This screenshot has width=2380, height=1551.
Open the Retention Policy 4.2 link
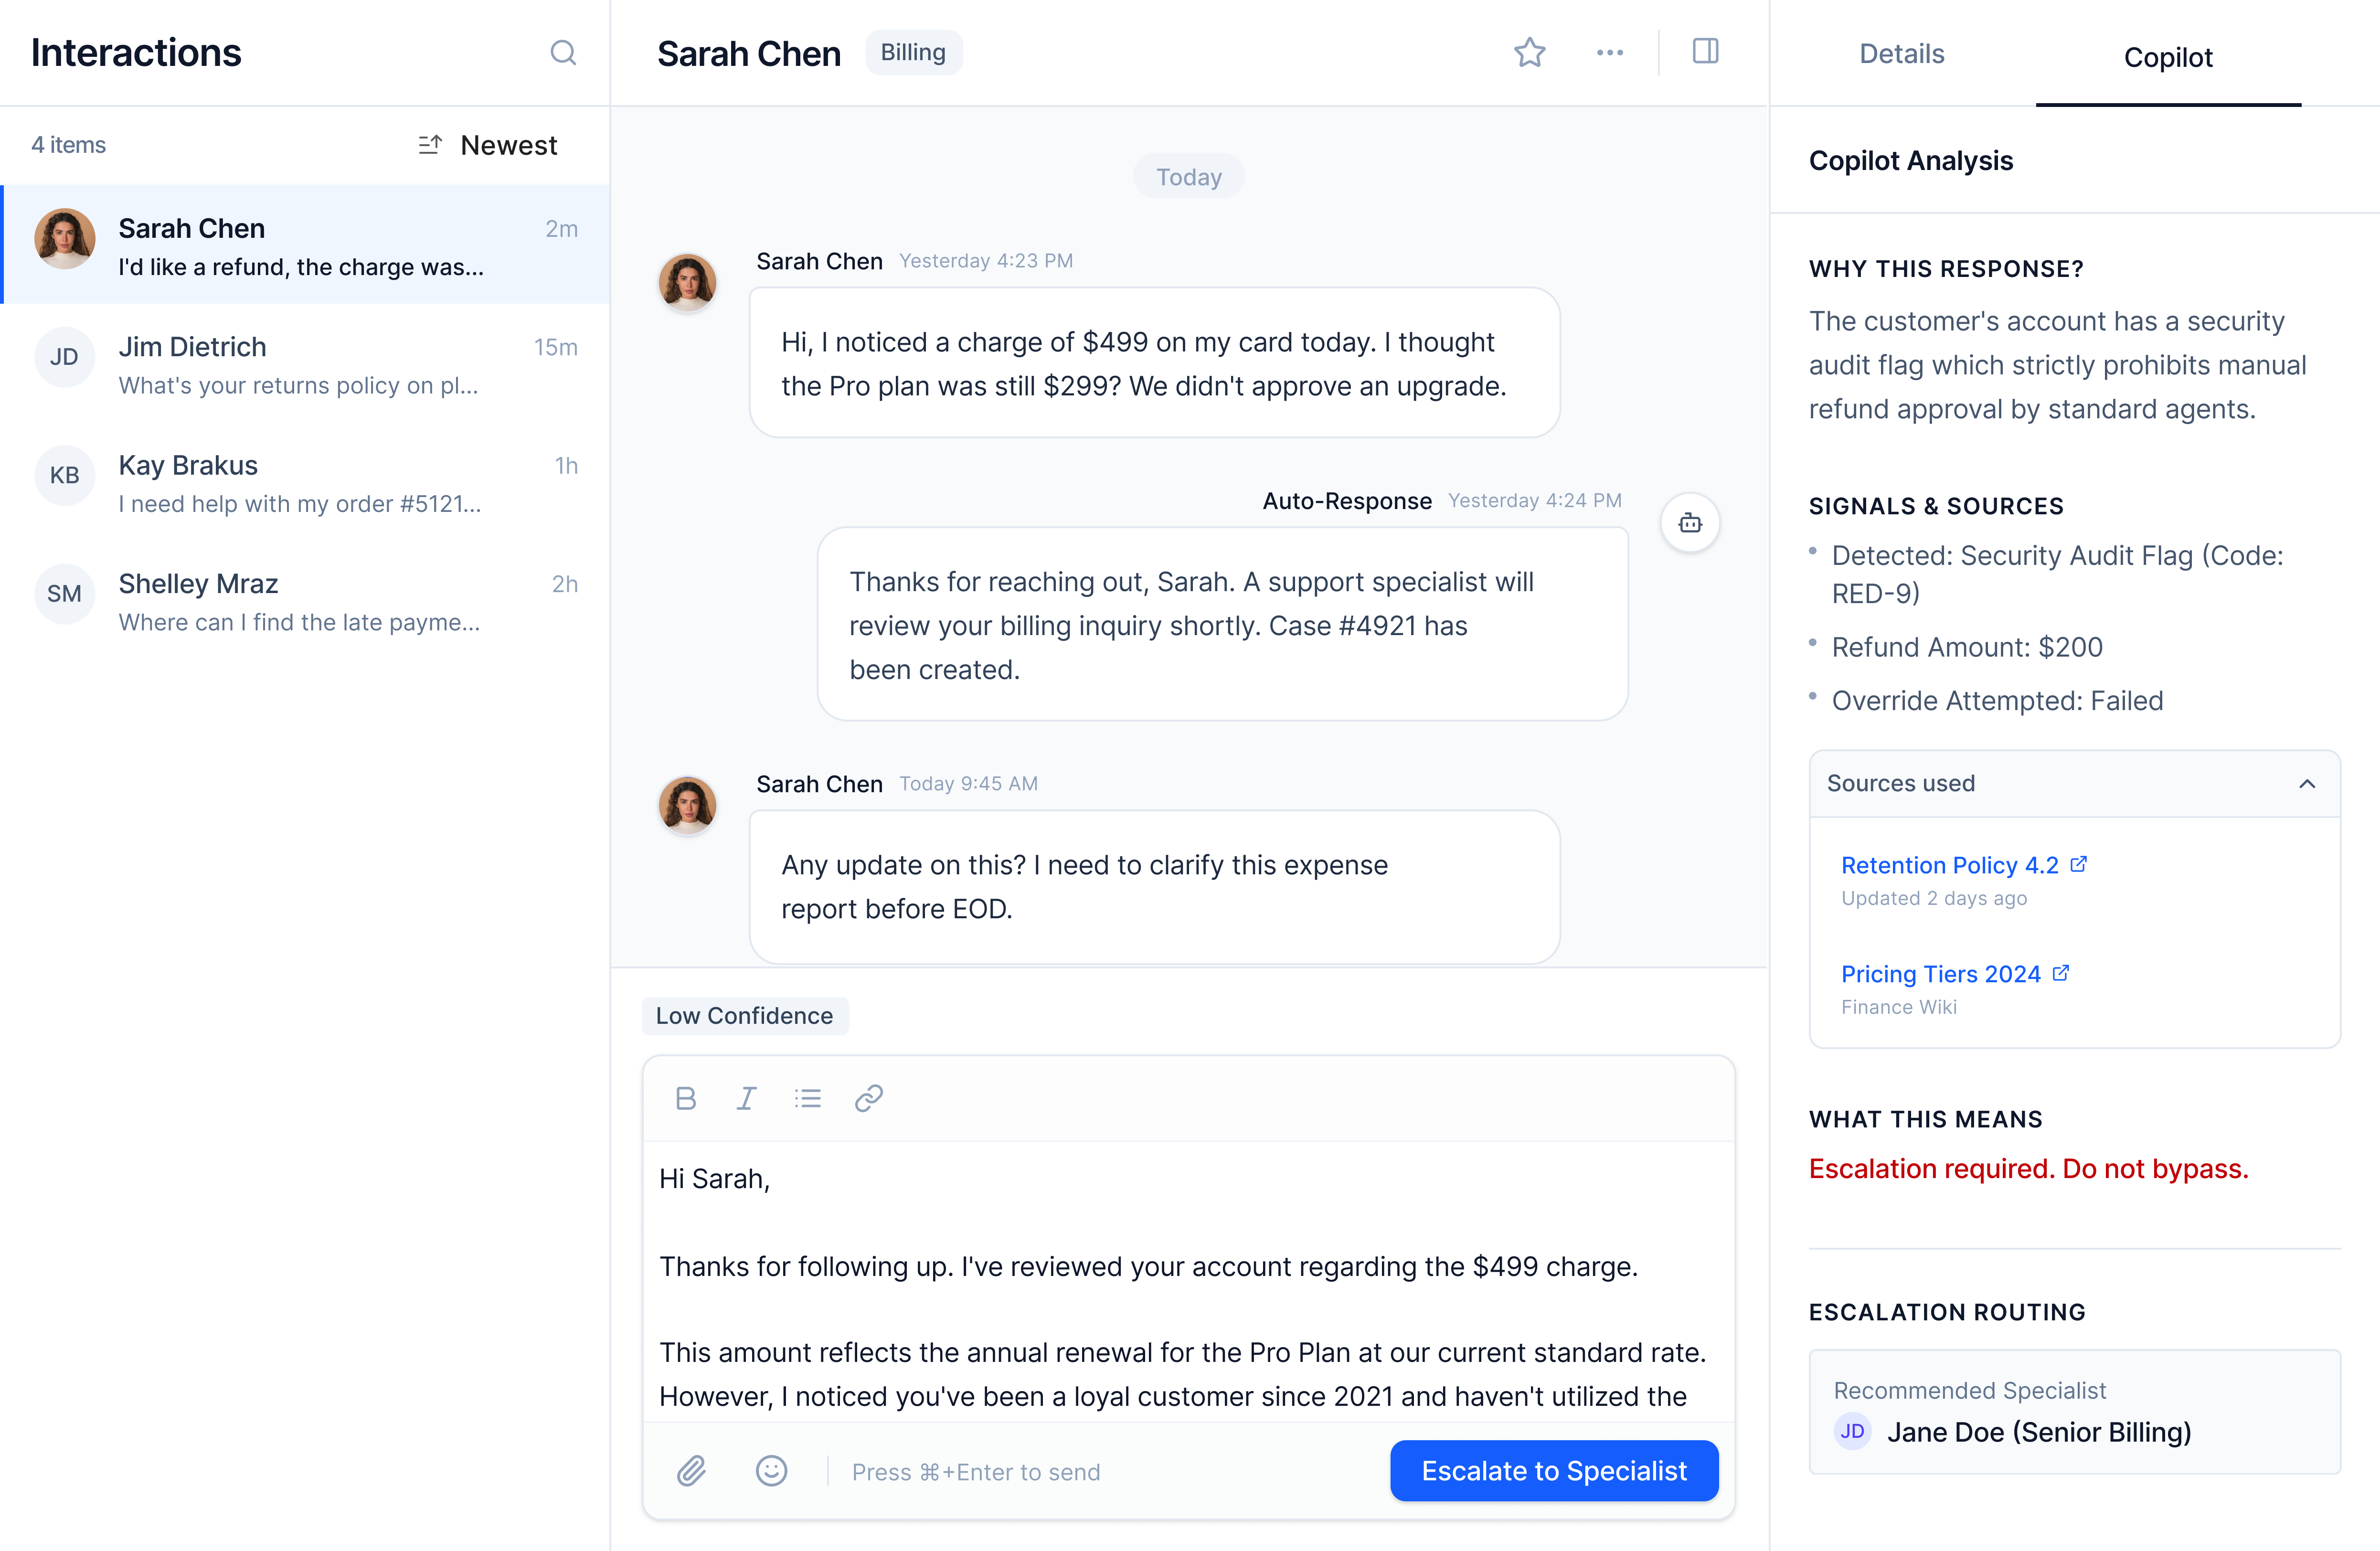point(1950,865)
